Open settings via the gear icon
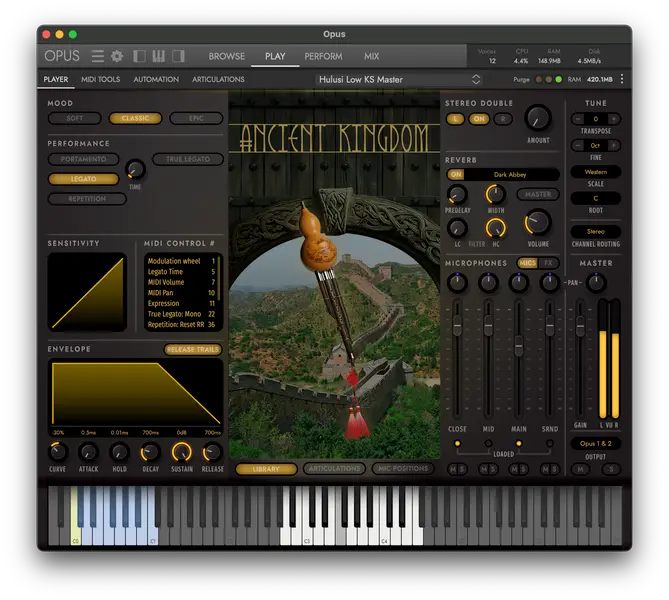 [x=117, y=56]
